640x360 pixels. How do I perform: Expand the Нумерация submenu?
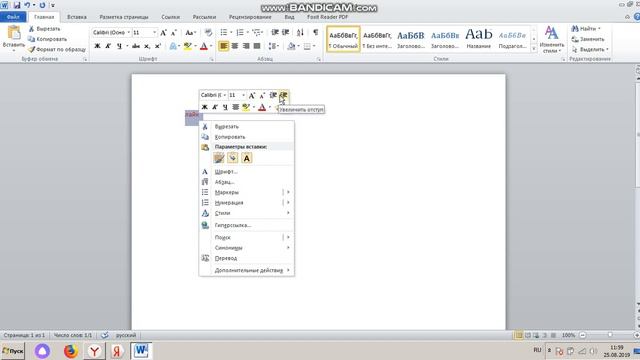click(x=247, y=203)
